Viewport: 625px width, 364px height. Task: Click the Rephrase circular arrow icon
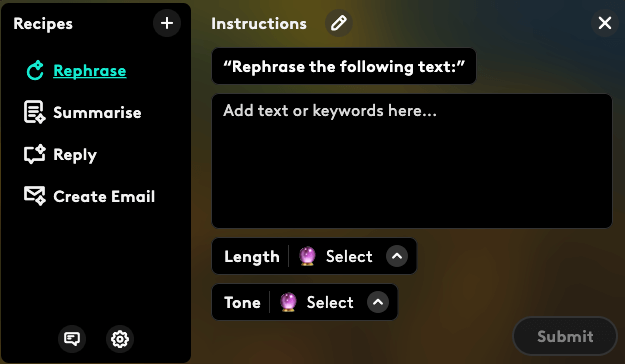(35, 71)
